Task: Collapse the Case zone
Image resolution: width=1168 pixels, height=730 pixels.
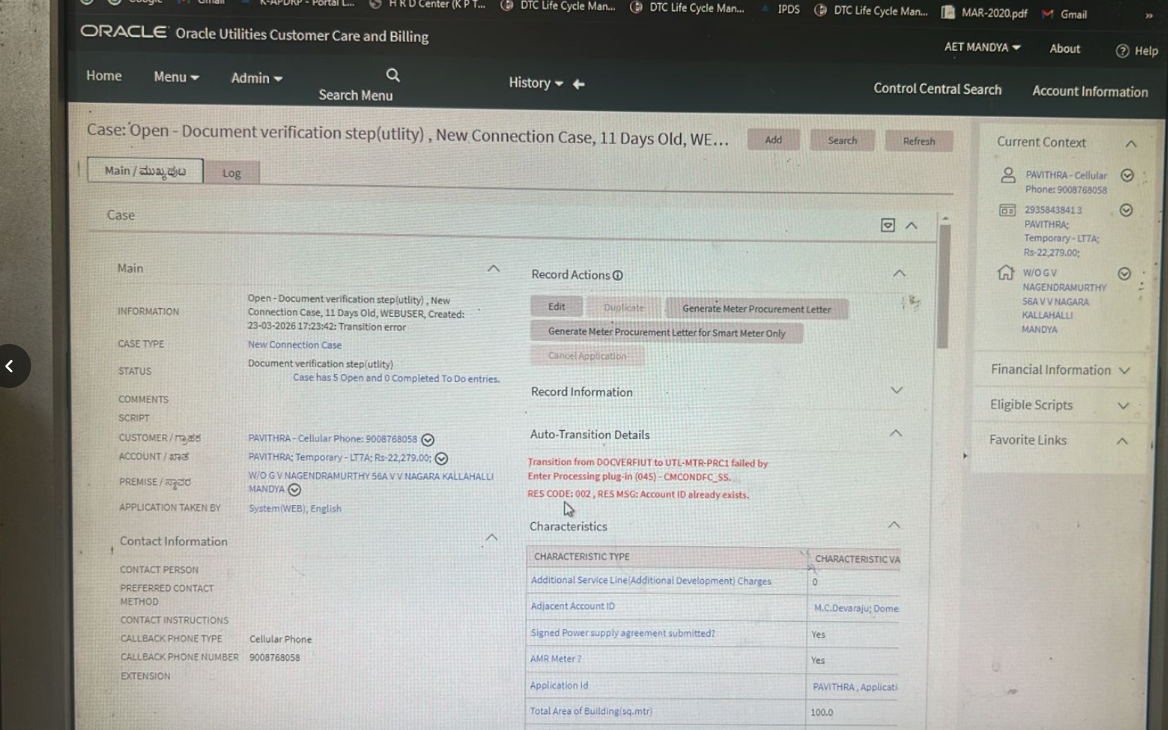Action: 911,226
